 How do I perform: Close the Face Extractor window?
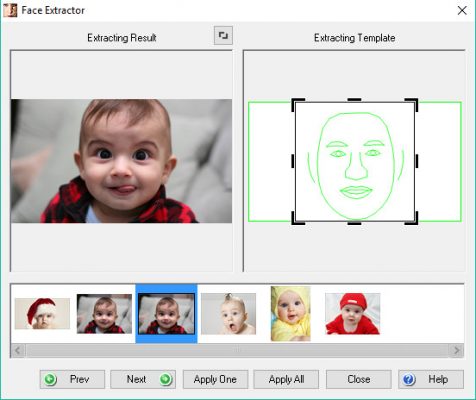[462, 10]
